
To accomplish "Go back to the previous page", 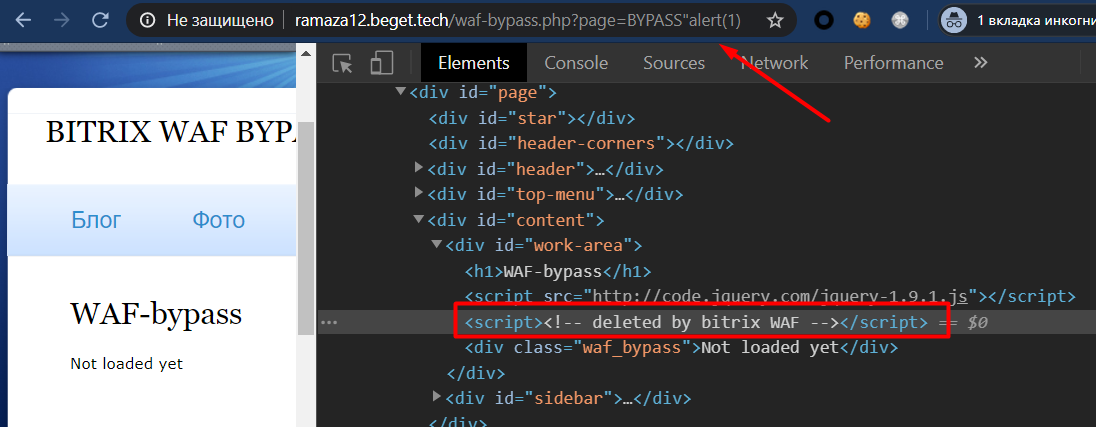I will tap(23, 21).
